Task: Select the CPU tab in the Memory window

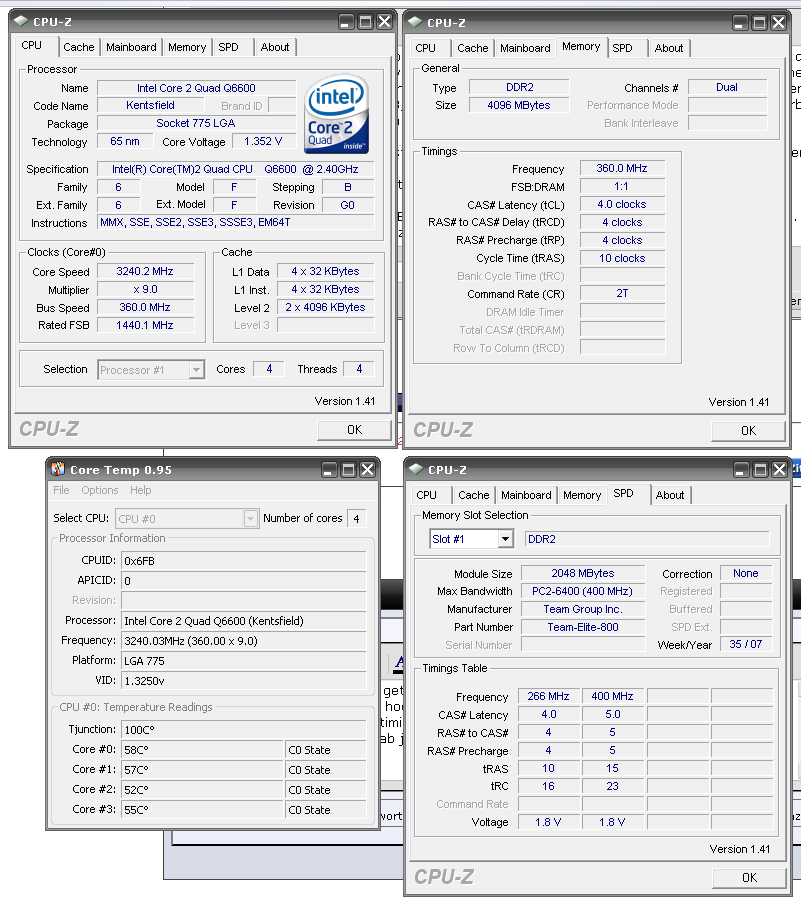Action: (425, 48)
